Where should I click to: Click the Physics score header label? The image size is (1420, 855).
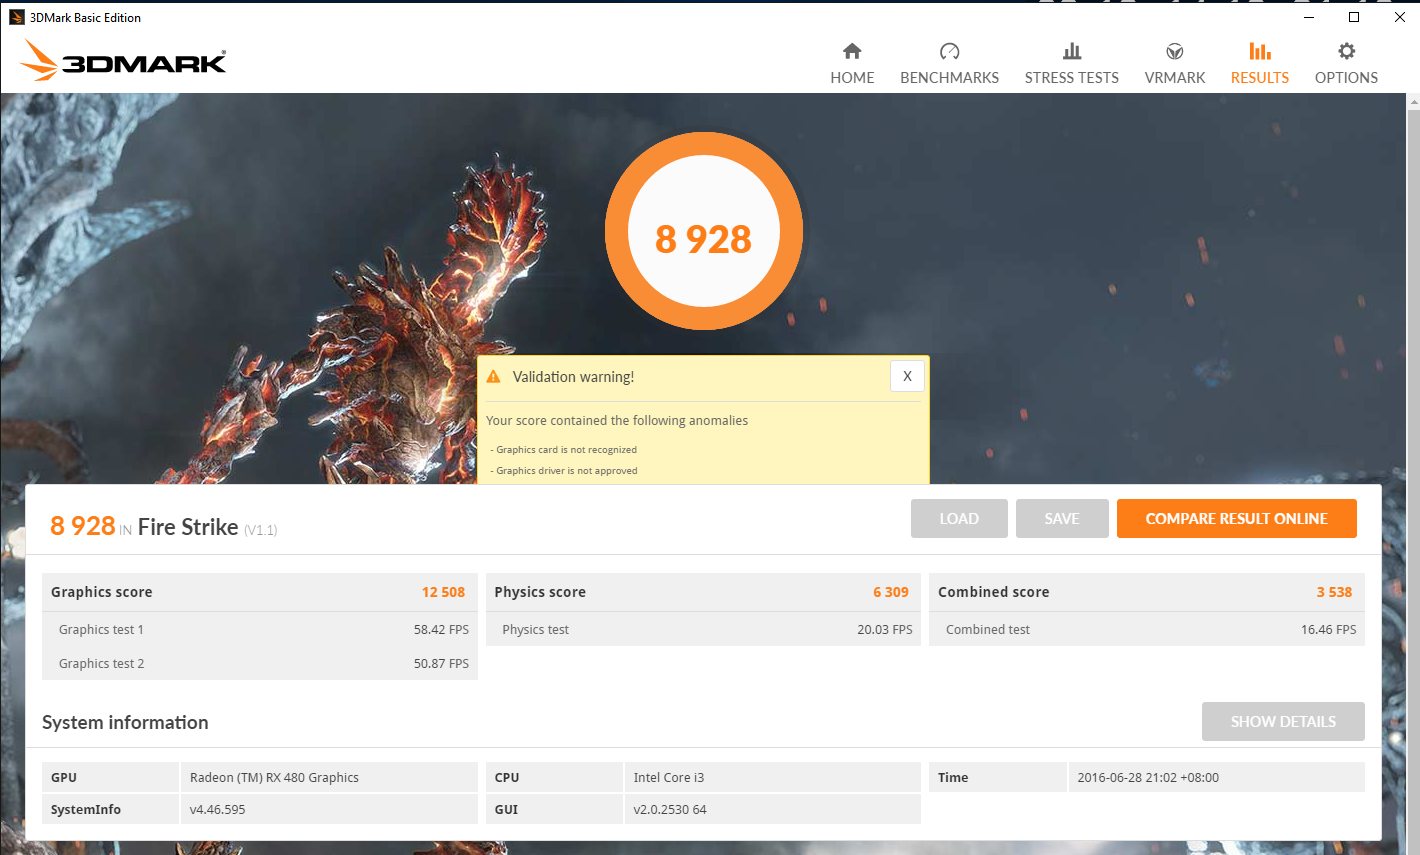tap(540, 592)
